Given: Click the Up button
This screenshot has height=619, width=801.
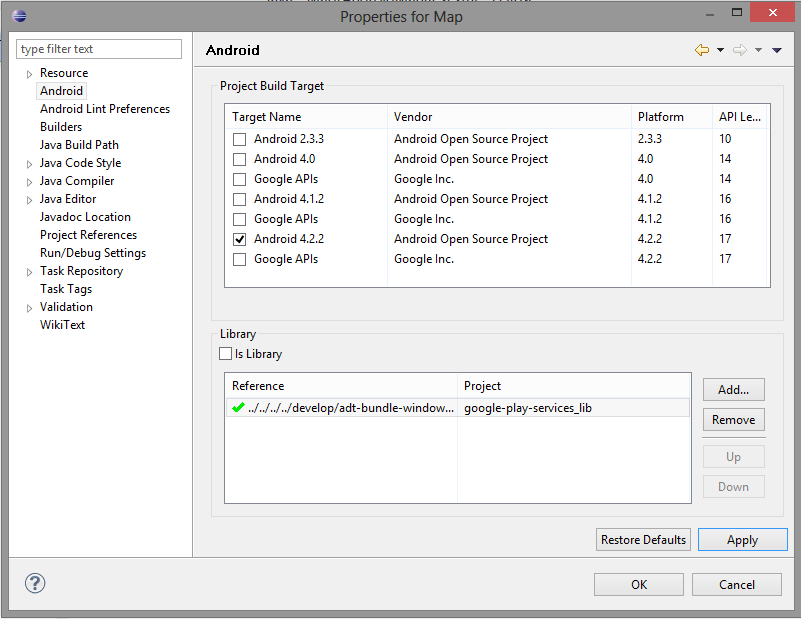Looking at the screenshot, I should point(734,457).
